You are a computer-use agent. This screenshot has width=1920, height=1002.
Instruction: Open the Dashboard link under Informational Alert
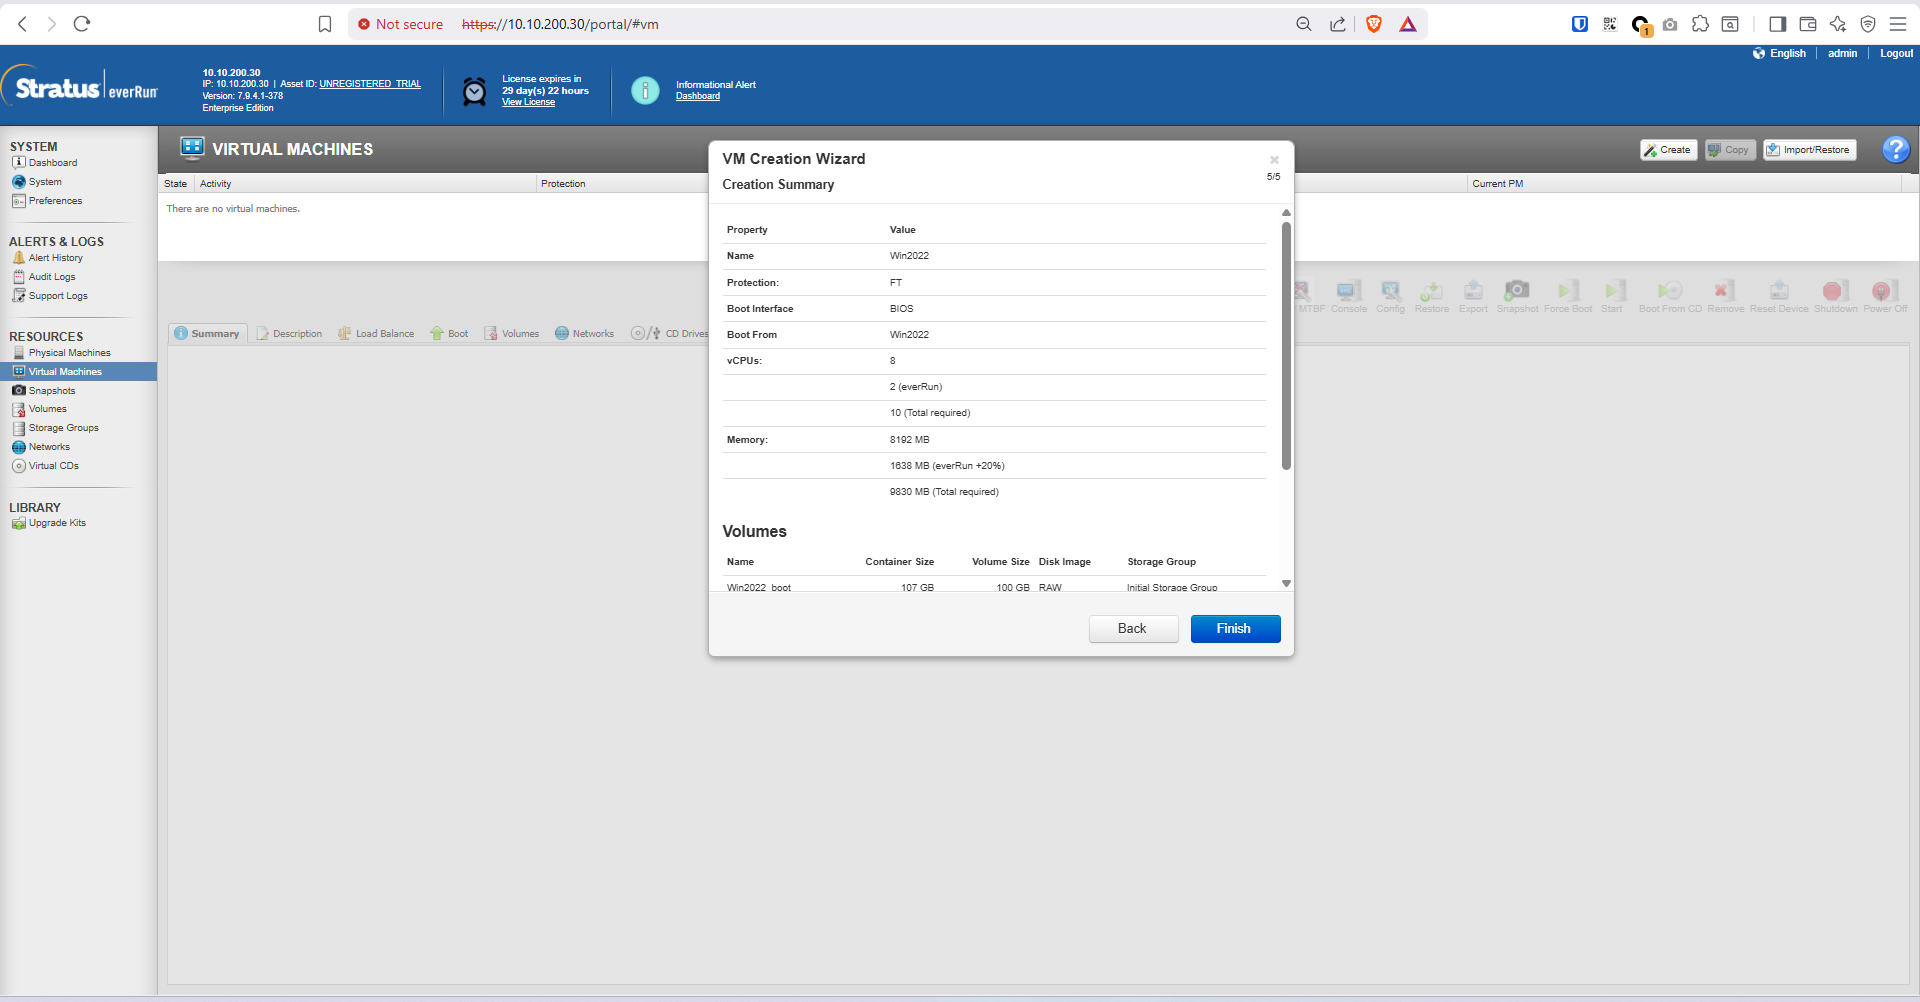[x=697, y=97]
